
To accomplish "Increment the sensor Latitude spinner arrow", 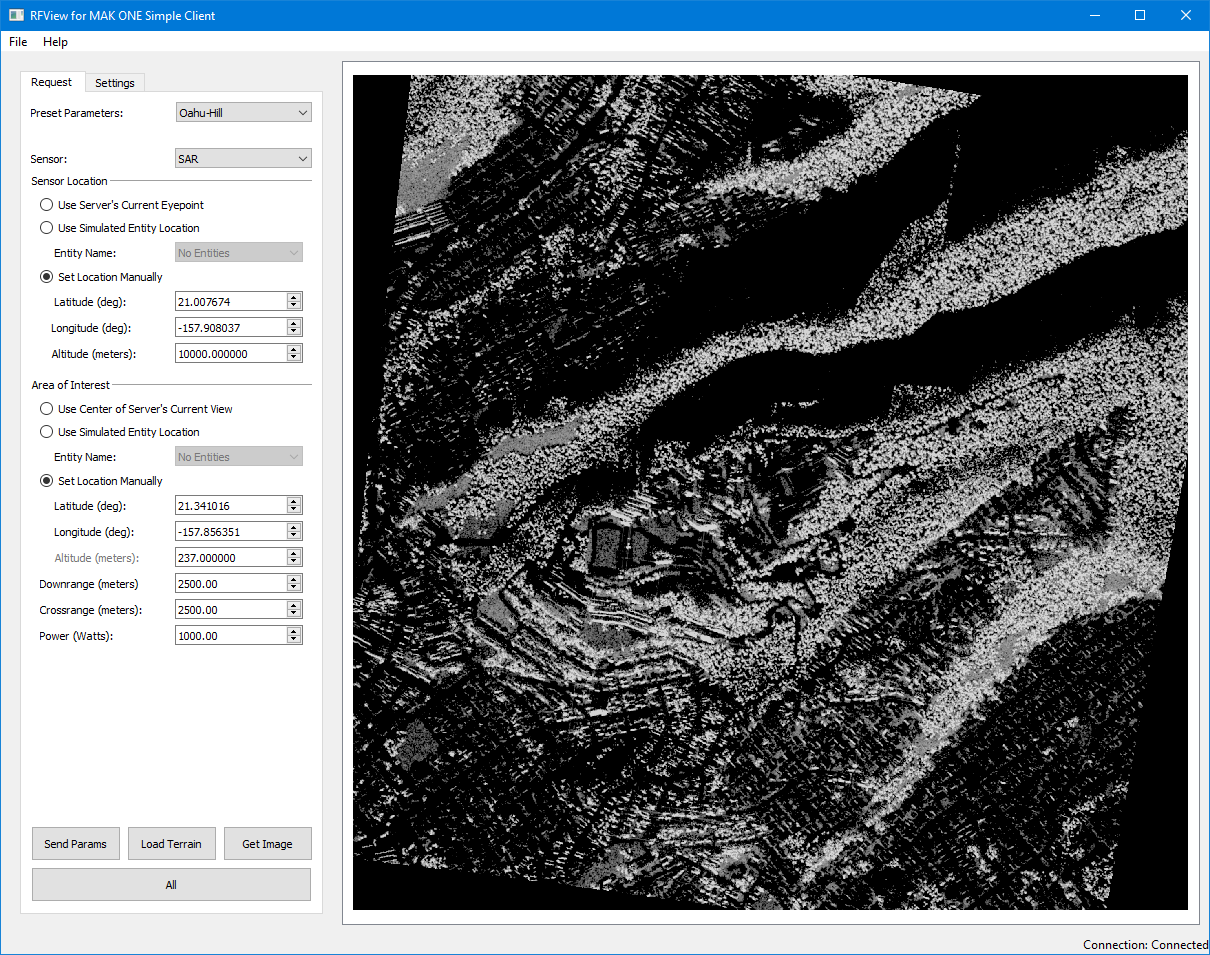I will tap(294, 297).
